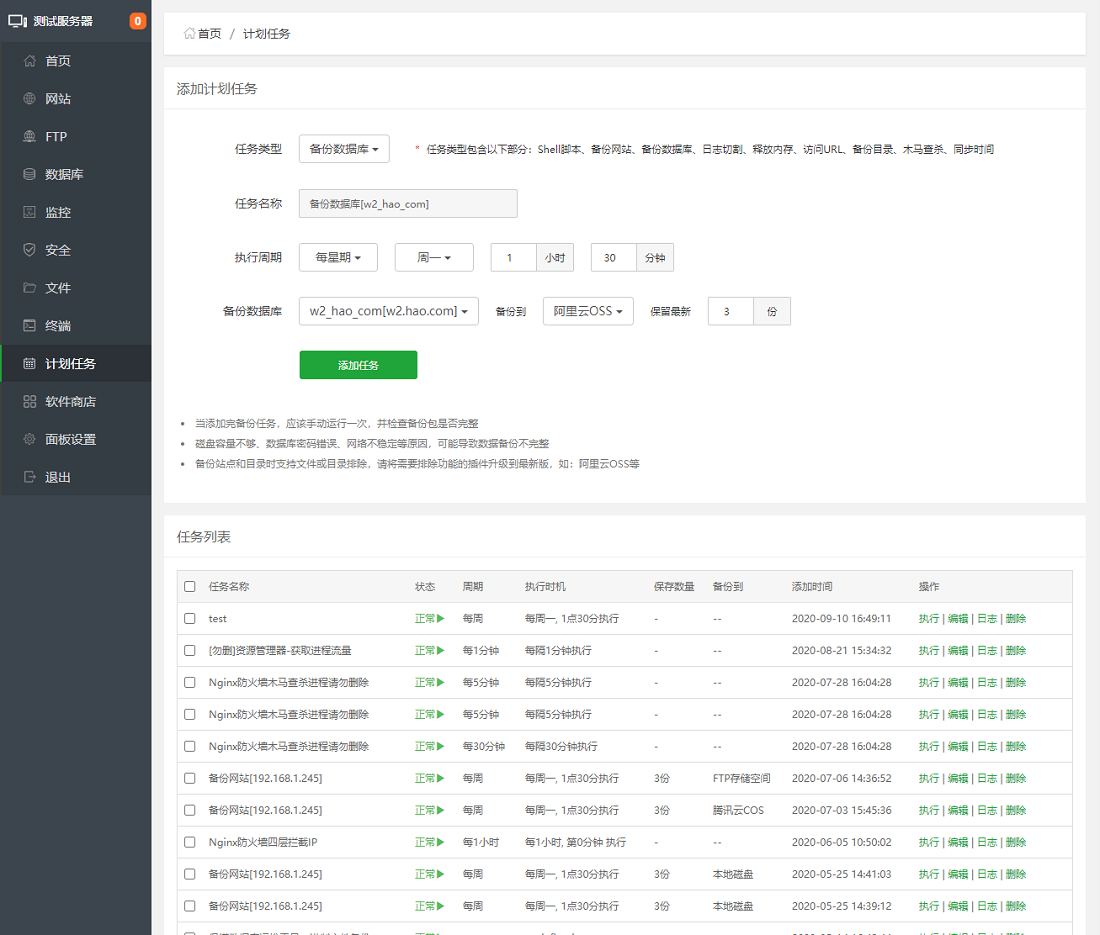
Task: Select the Nginx防火墙四层拦截IP task checkbox
Action: pyautogui.click(x=190, y=843)
